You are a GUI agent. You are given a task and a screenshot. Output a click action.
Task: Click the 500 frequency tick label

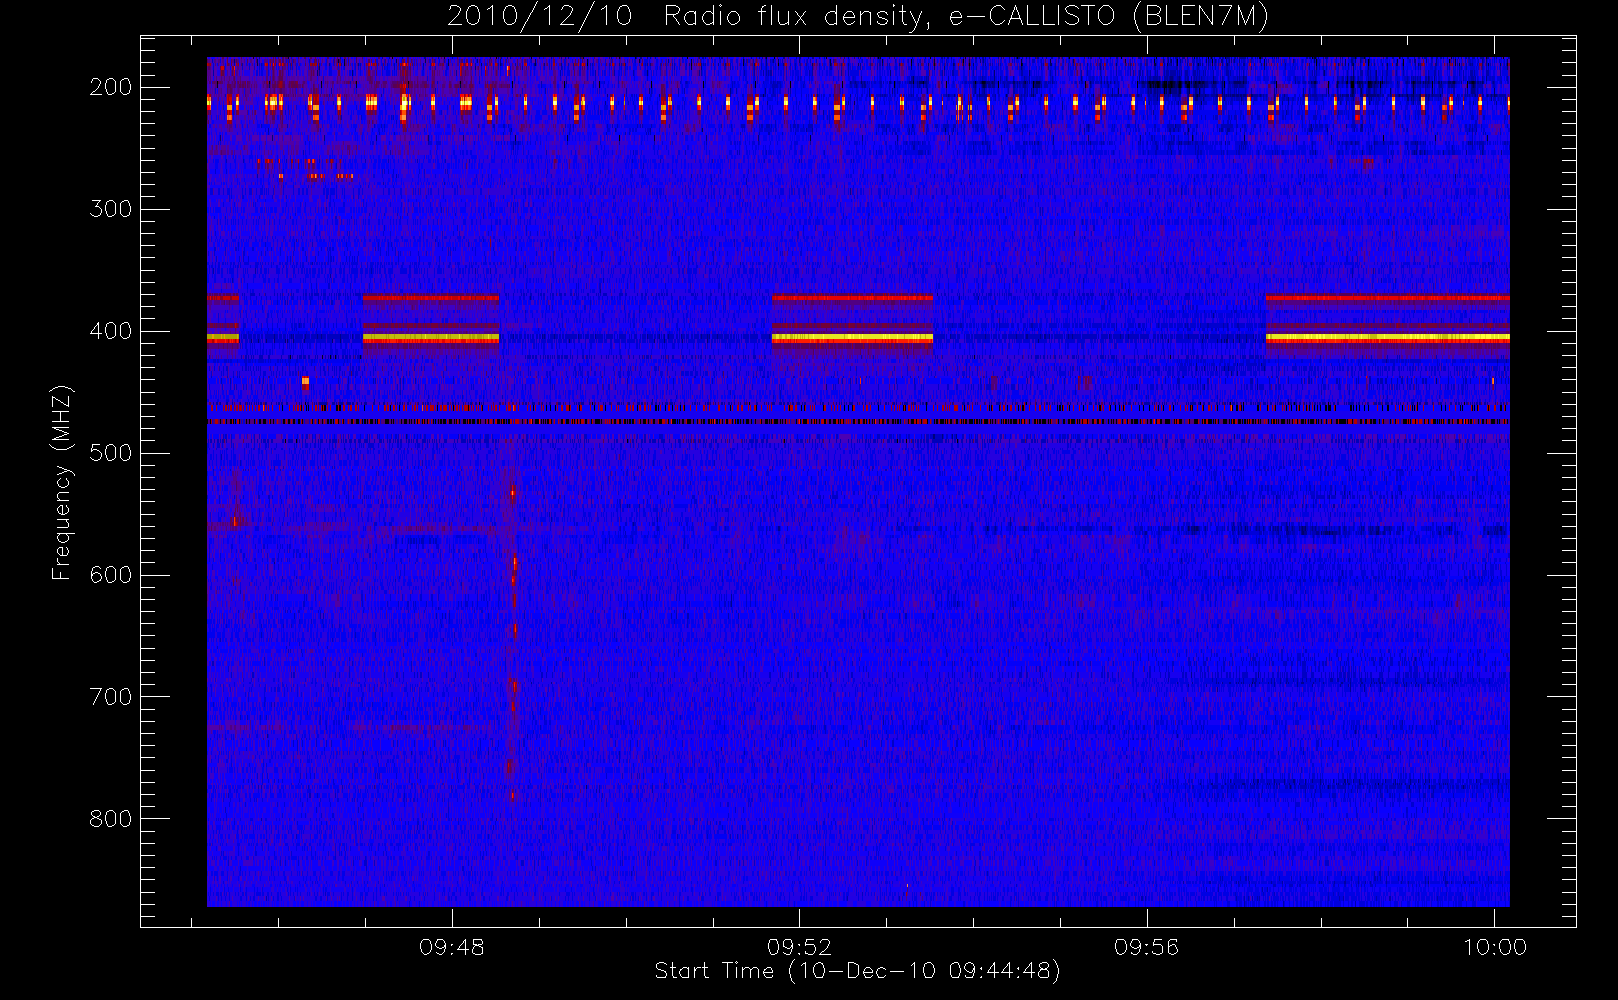(111, 453)
